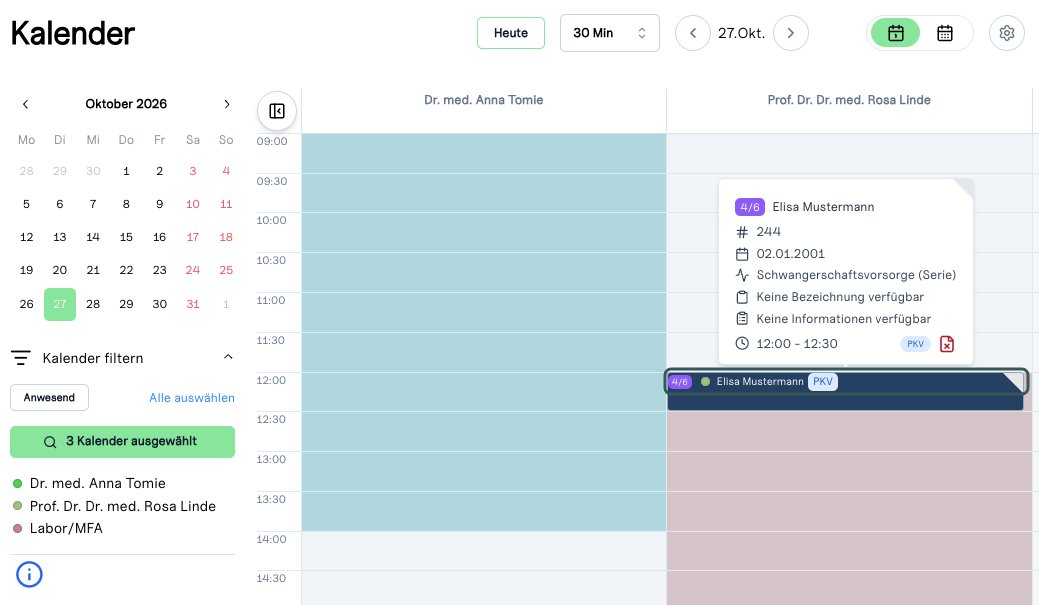Viewport: 1039px width, 605px height.
Task: Toggle Dr. med. Anna Tomie calendar
Action: pos(89,483)
